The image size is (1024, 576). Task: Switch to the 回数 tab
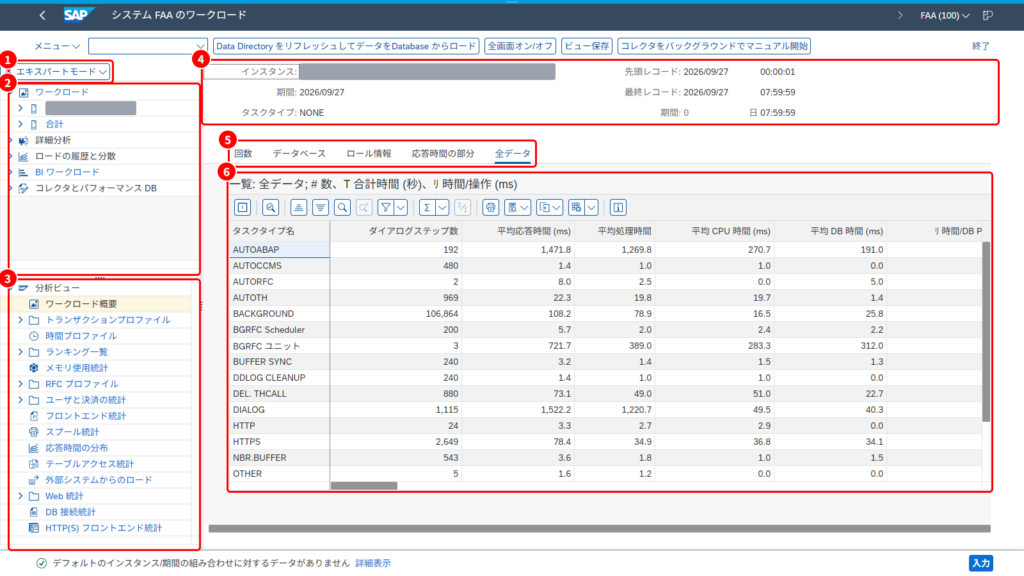[x=243, y=153]
